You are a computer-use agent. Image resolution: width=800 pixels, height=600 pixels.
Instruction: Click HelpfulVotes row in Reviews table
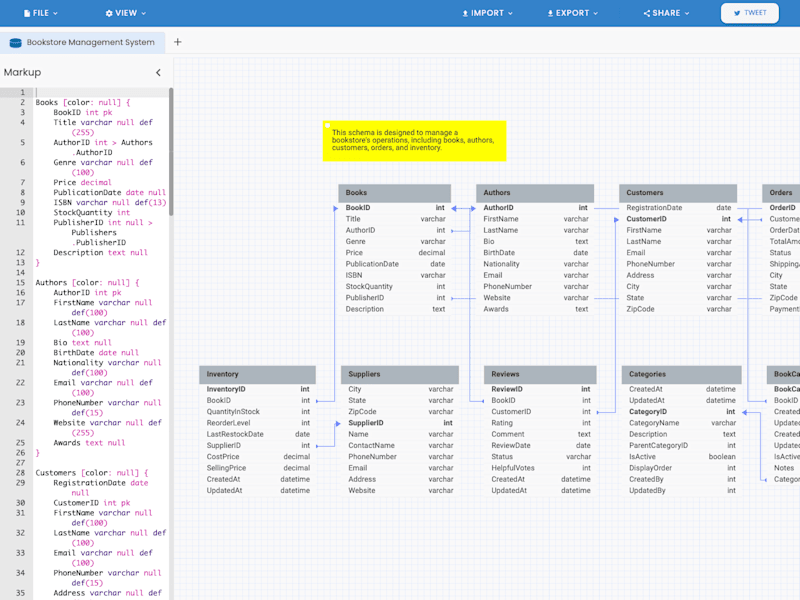pyautogui.click(x=540, y=468)
